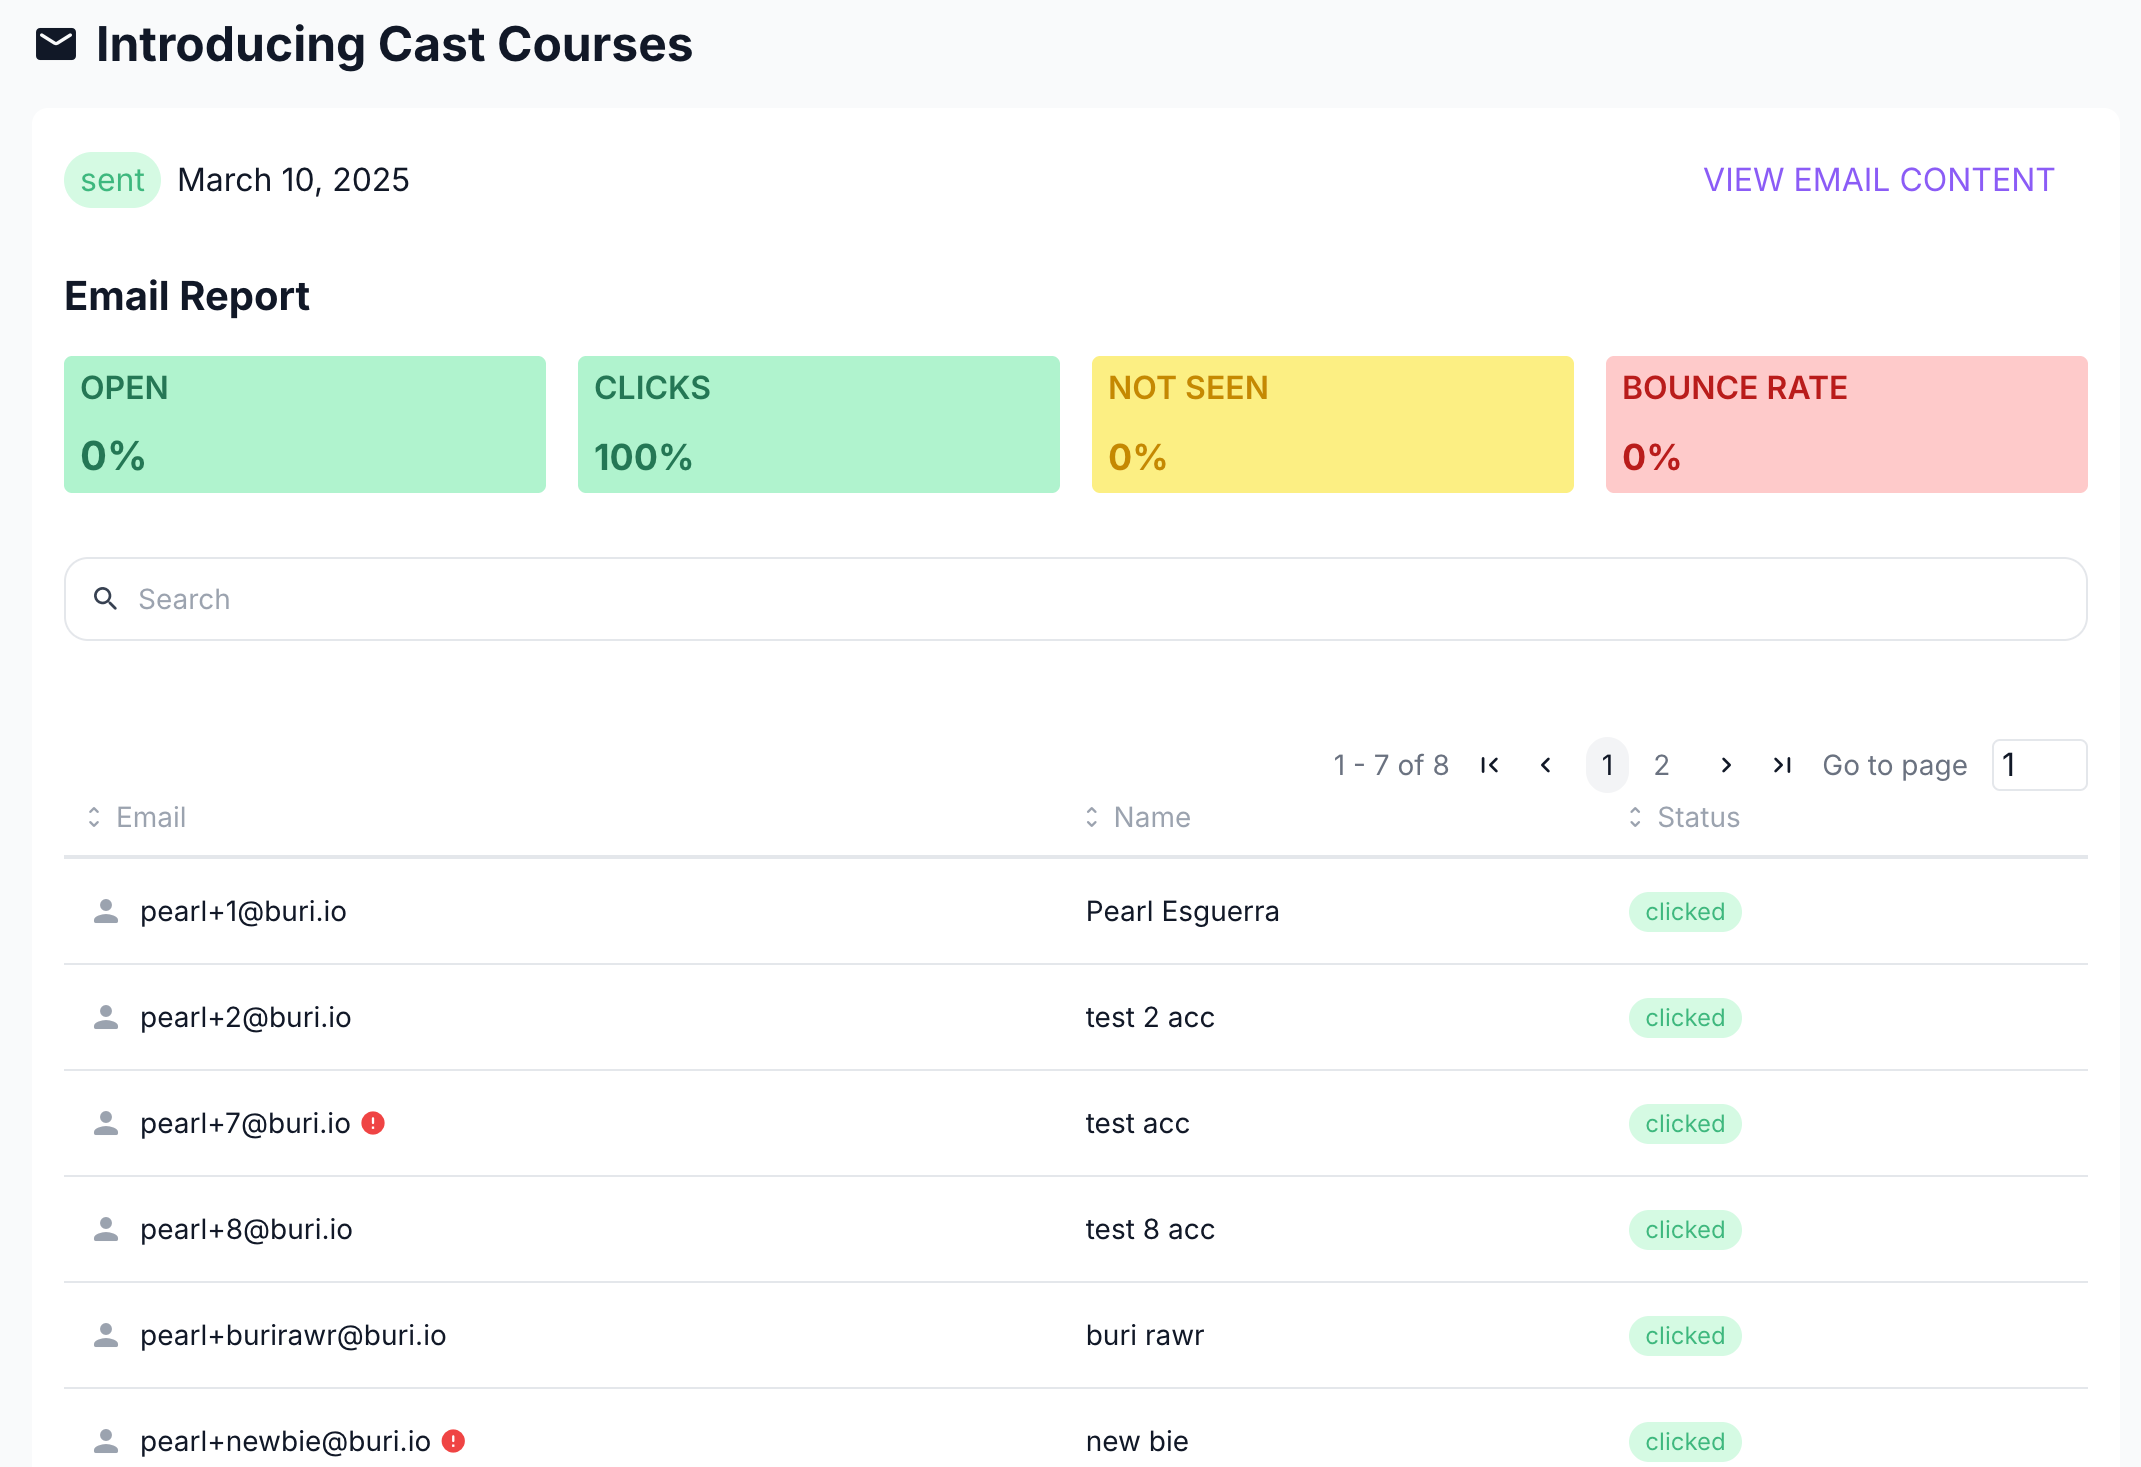Select page 1 in pagination

click(1607, 765)
